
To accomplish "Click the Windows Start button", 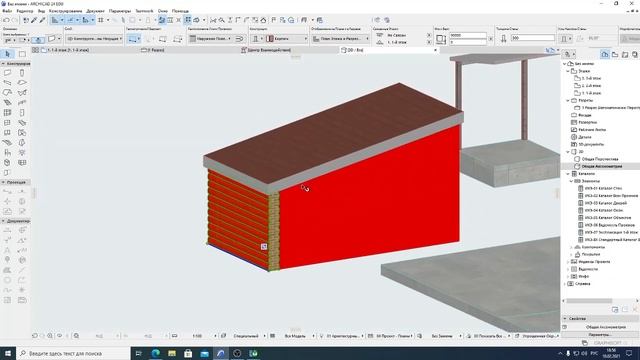I will (8, 353).
